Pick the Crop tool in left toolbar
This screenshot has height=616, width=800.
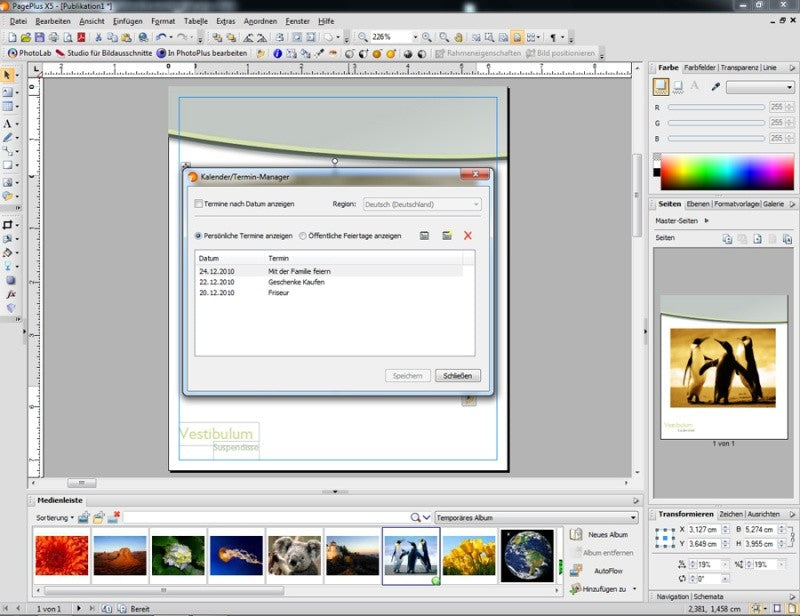[7, 225]
